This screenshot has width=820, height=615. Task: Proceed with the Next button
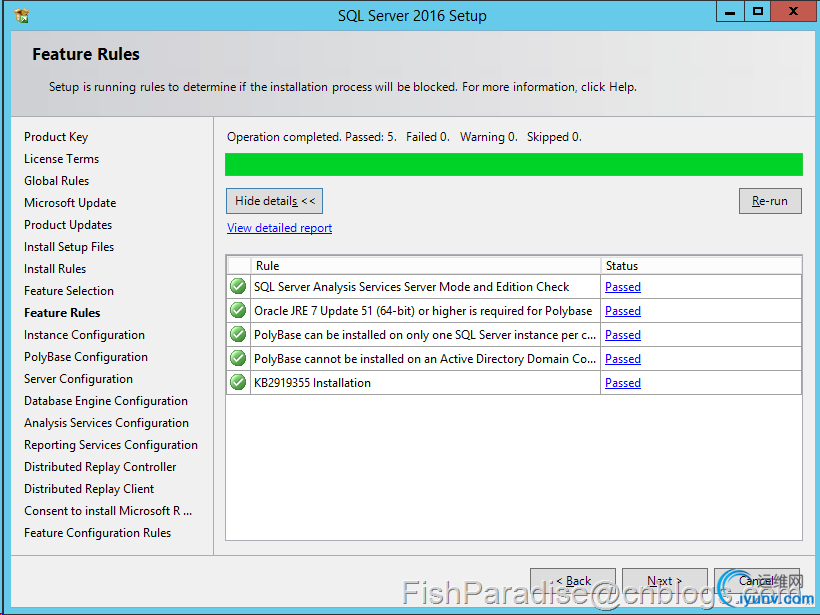point(665,581)
